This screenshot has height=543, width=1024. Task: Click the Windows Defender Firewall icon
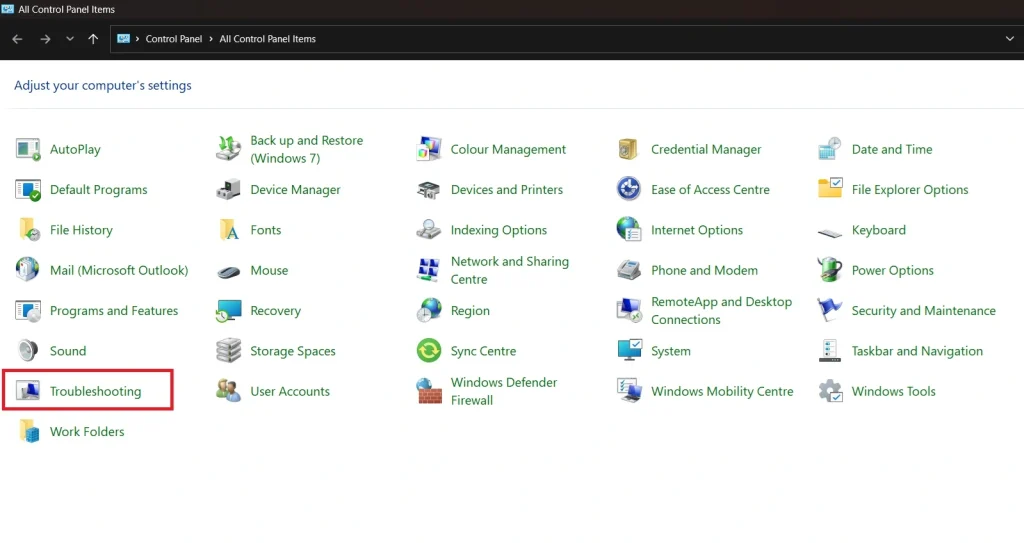click(x=429, y=391)
